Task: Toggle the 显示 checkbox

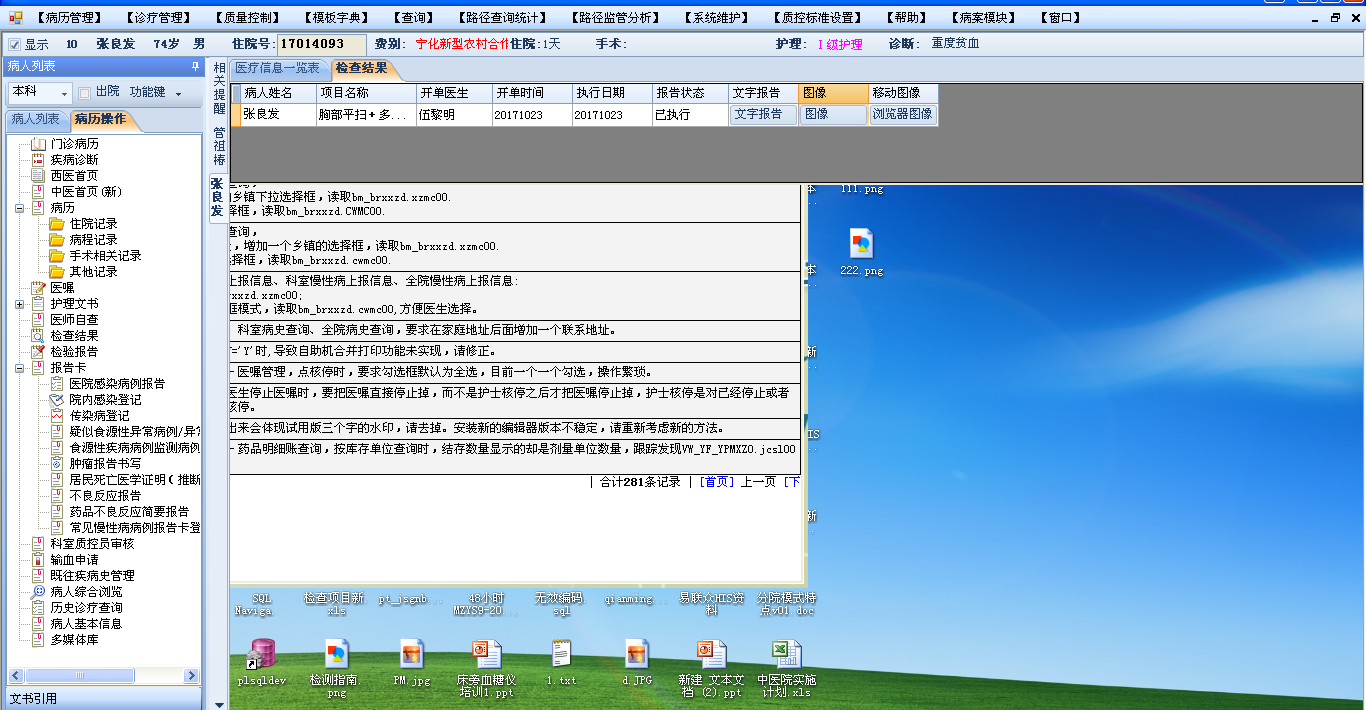Action: click(x=14, y=44)
